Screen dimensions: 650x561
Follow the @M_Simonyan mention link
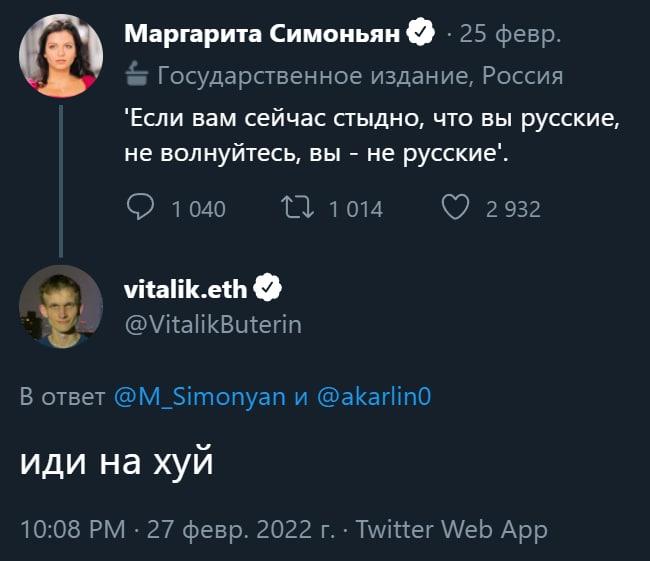[199, 397]
